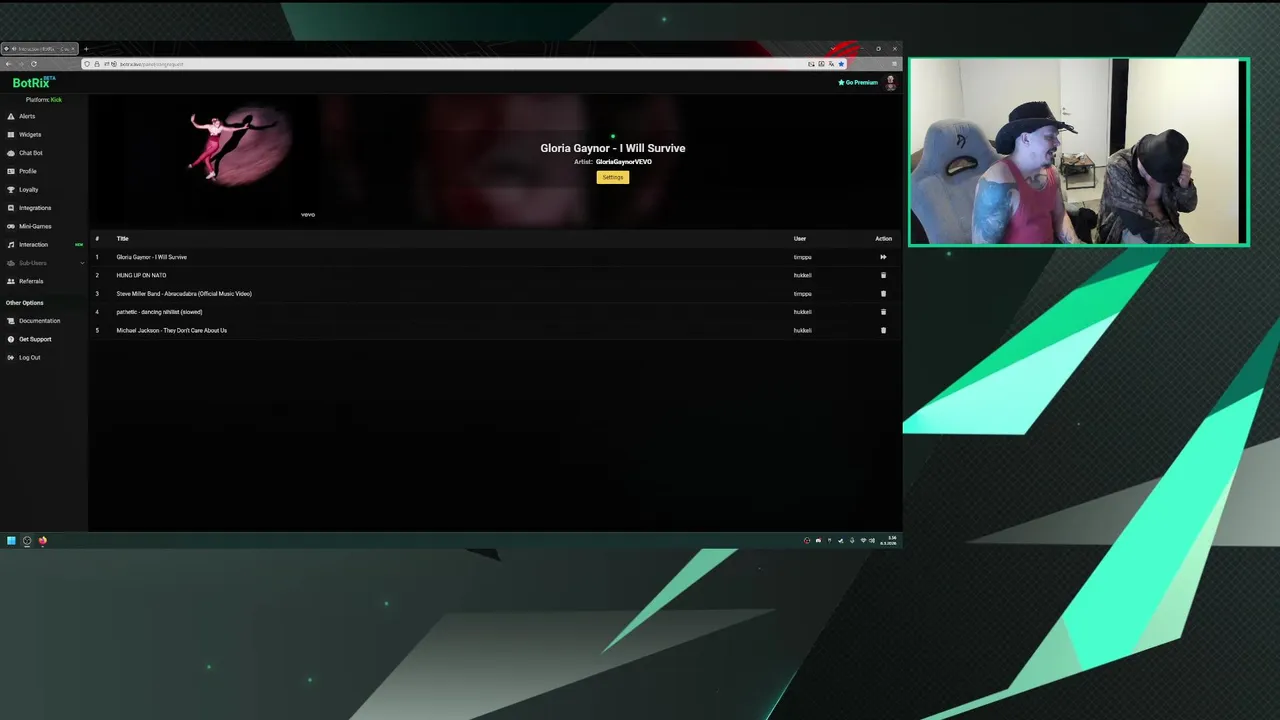Open the Referrals sidebar page
This screenshot has width=1280, height=720.
point(31,281)
